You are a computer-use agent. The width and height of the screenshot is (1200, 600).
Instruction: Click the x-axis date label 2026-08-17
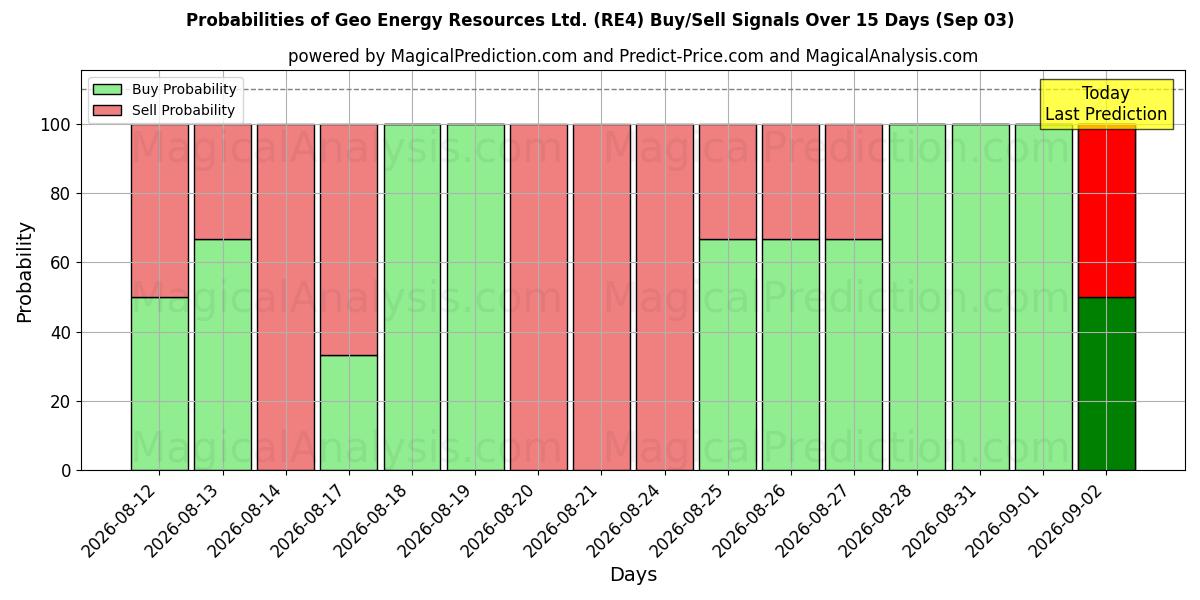pyautogui.click(x=311, y=519)
